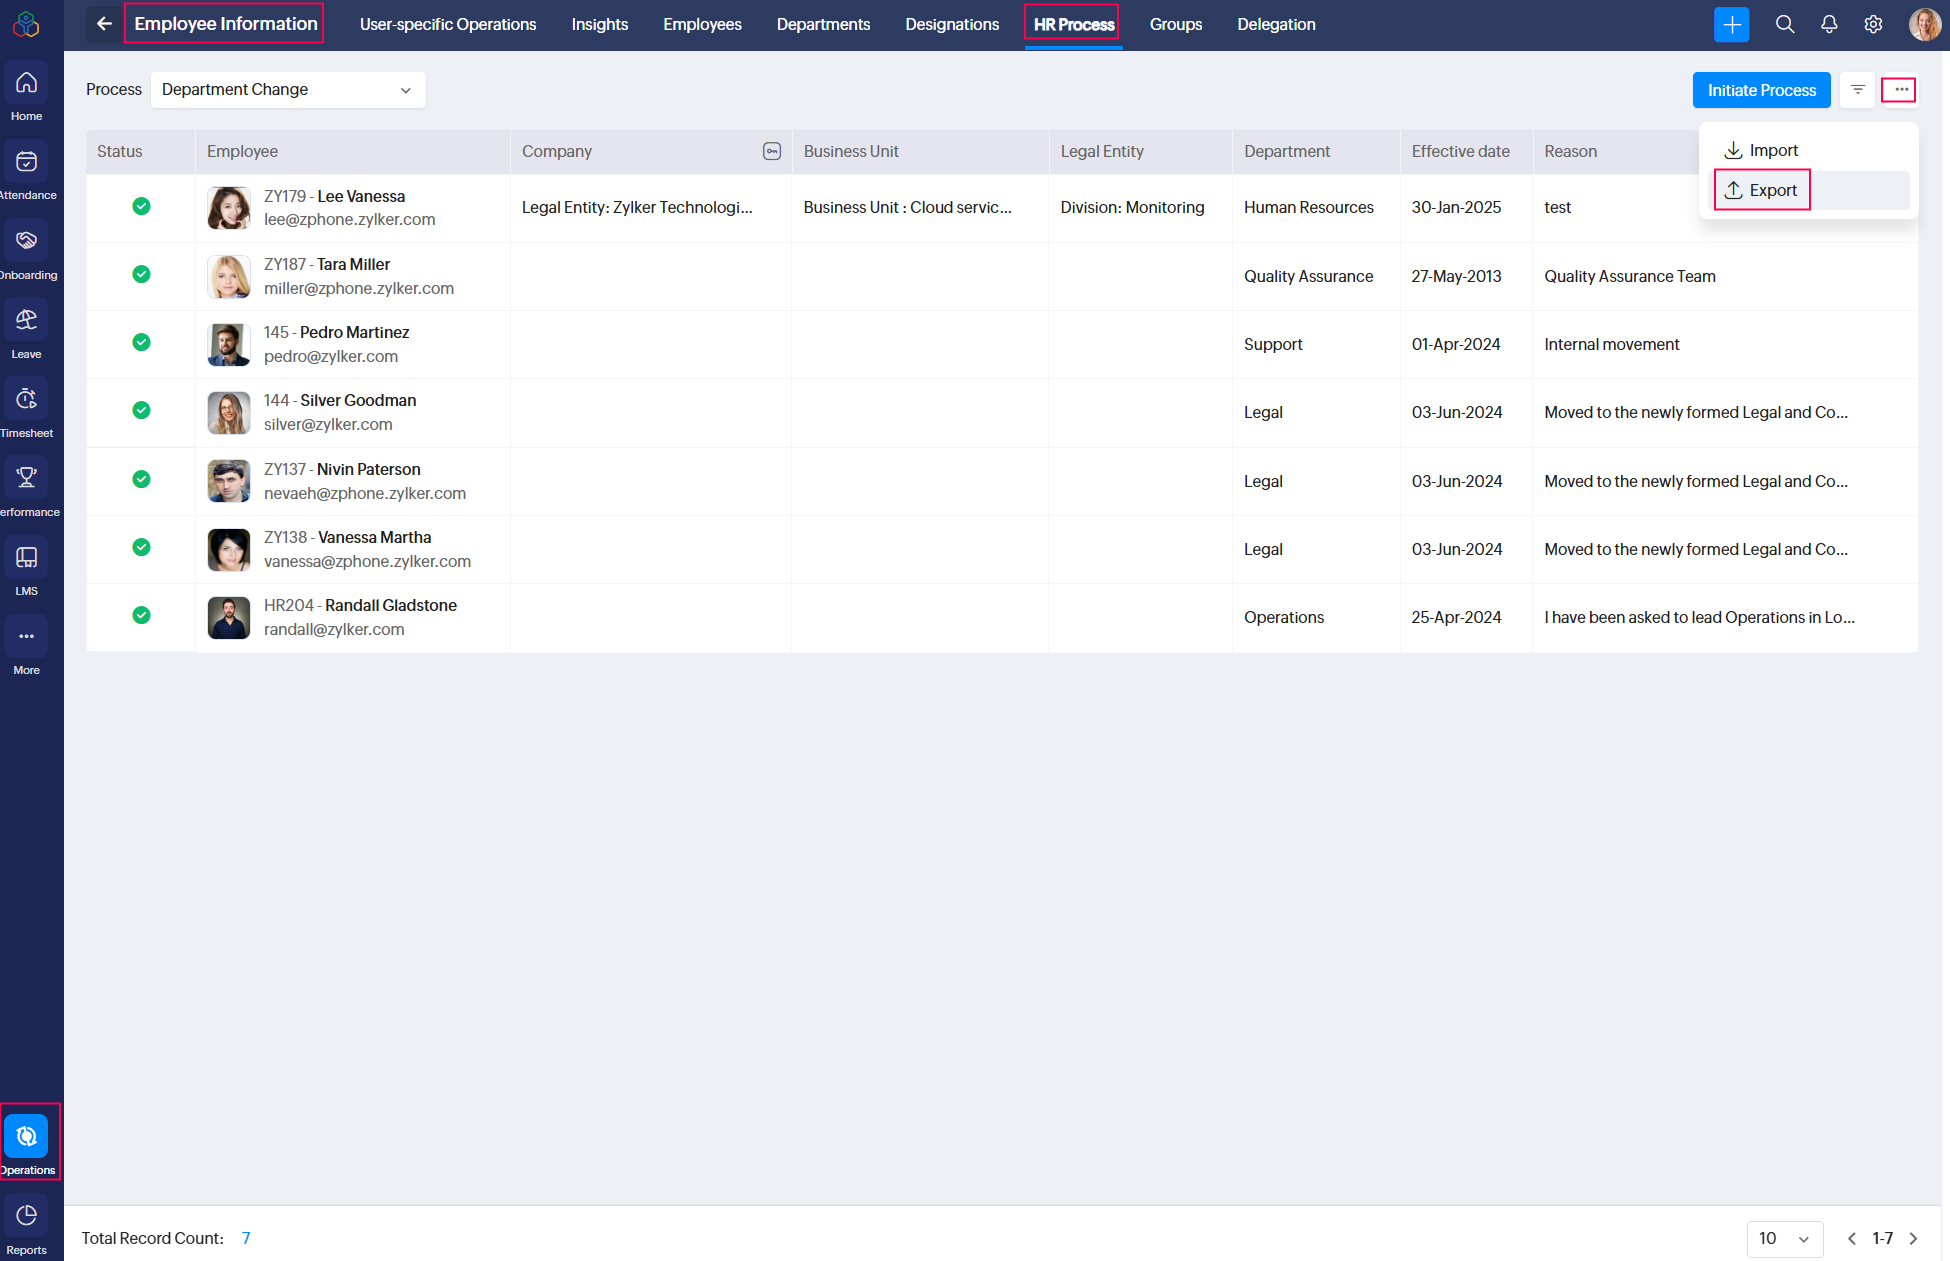1950x1261 pixels.
Task: Open the Onboarding sidebar icon
Action: 27,241
